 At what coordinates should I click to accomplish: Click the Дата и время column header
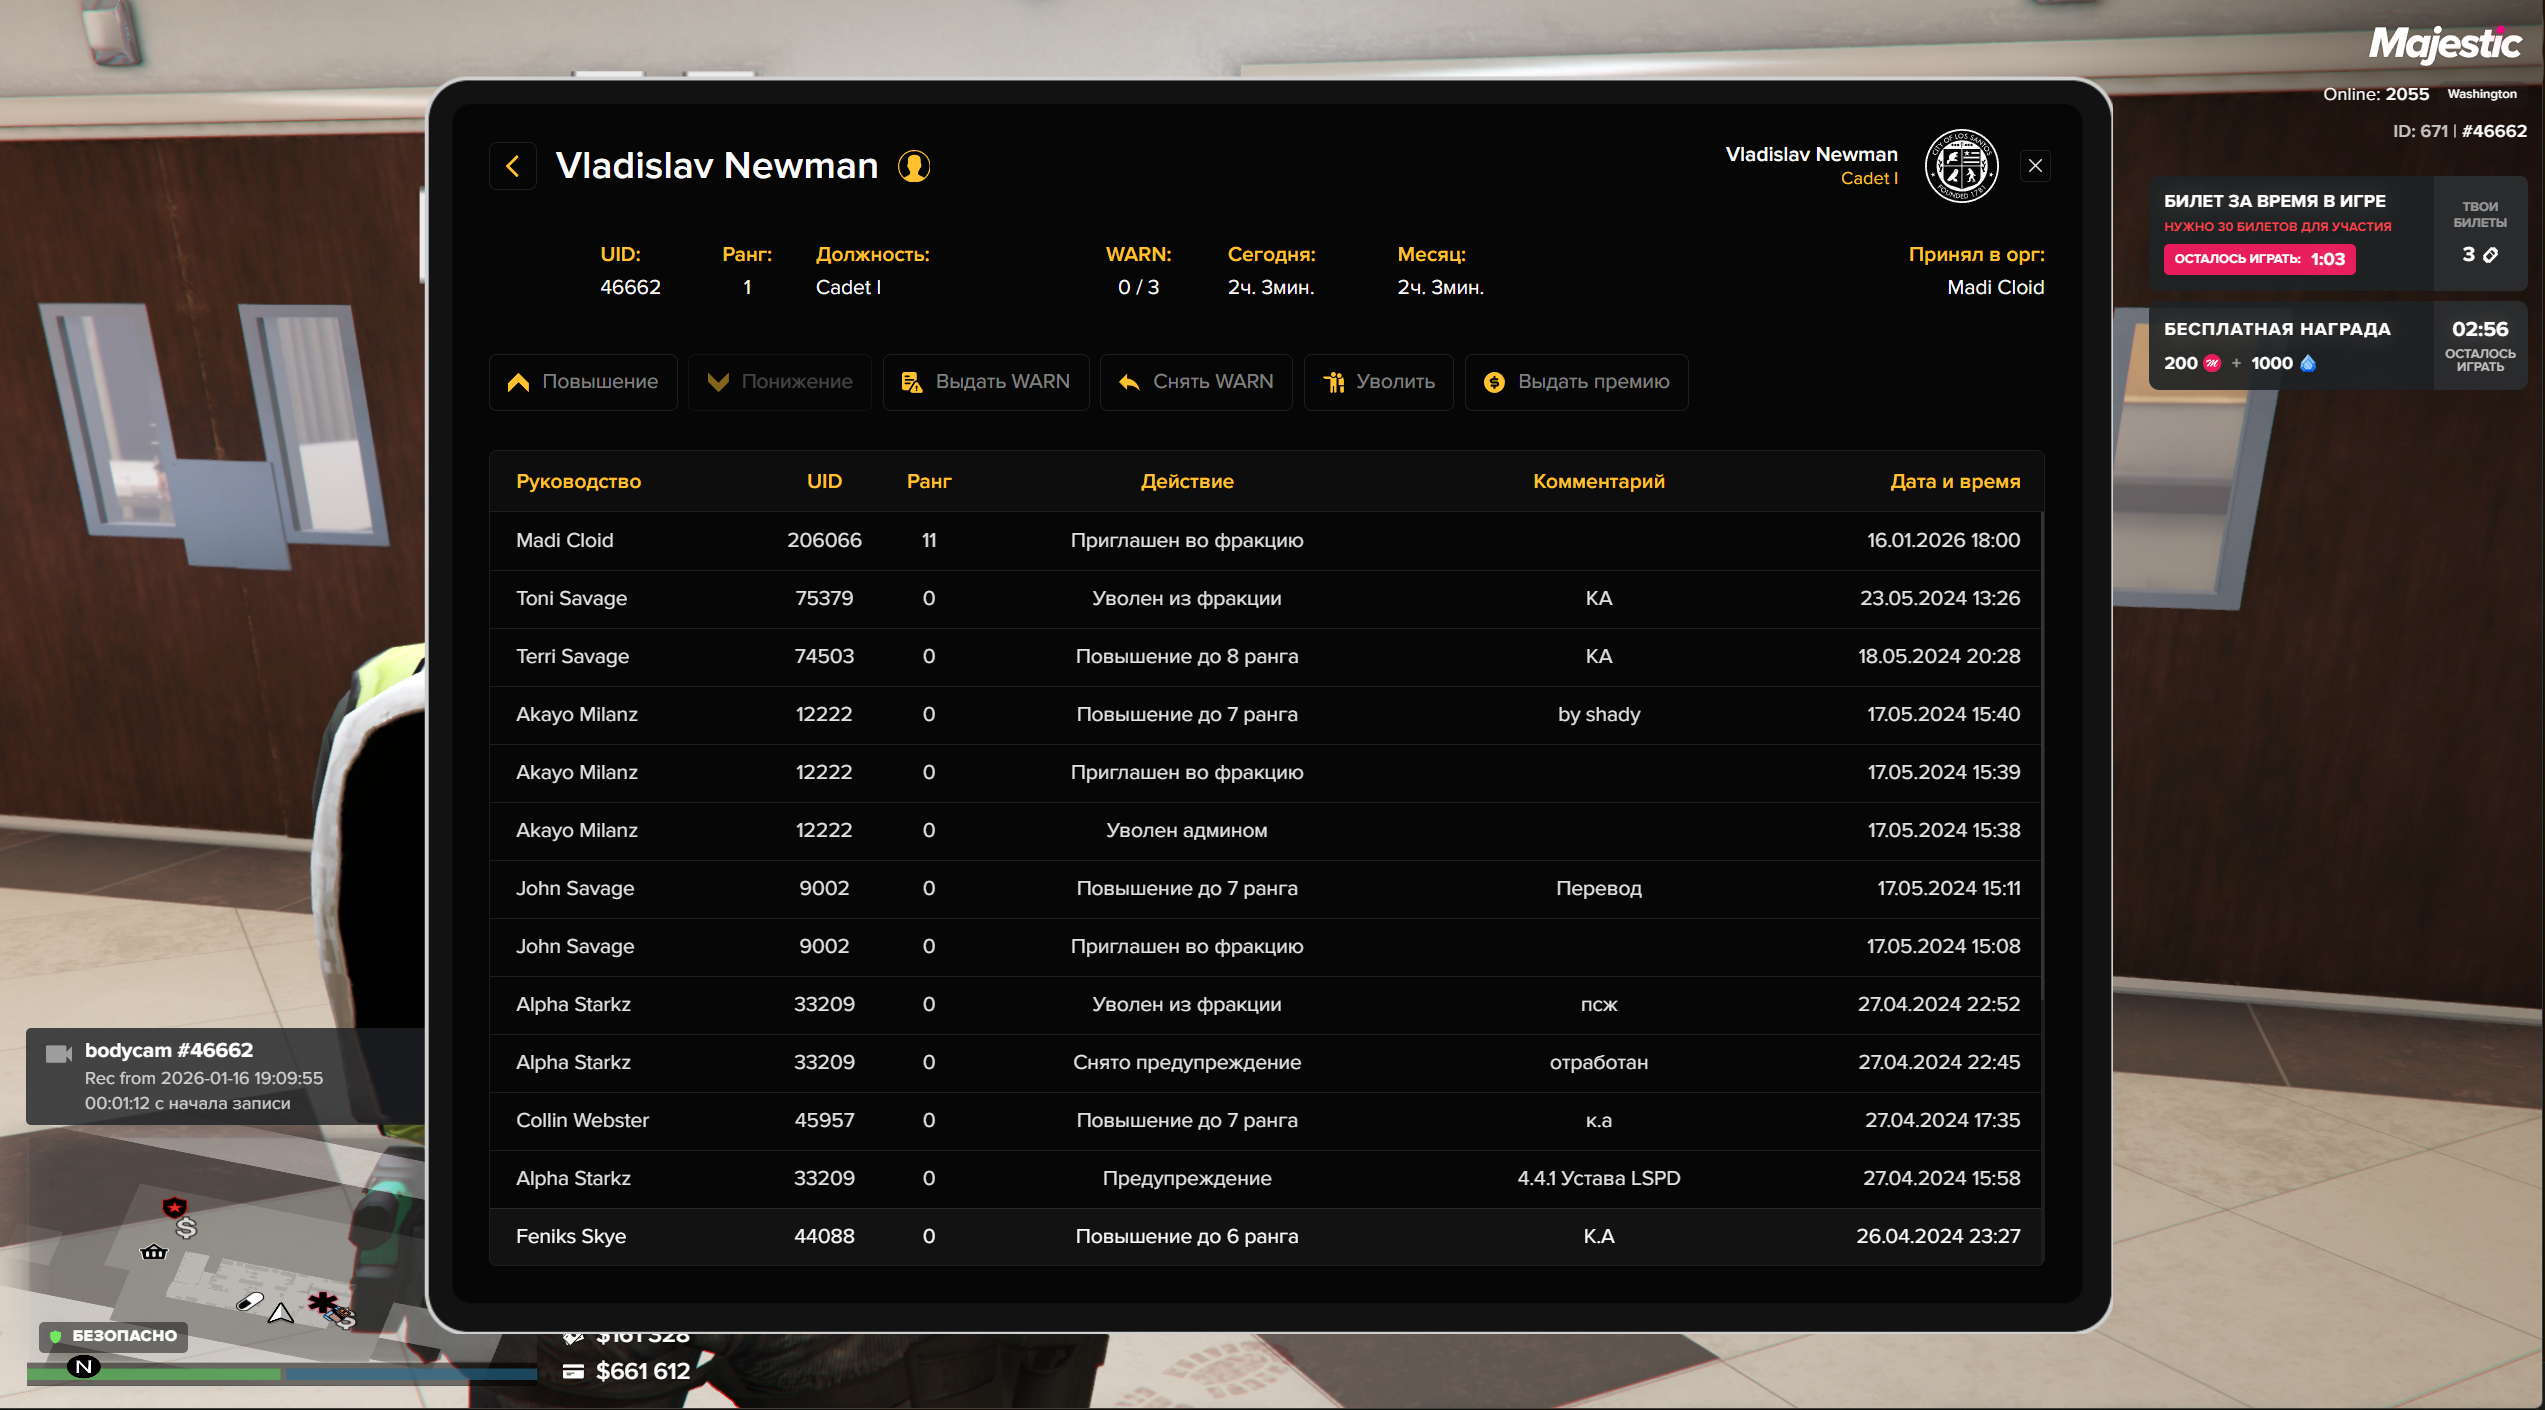click(x=1954, y=481)
